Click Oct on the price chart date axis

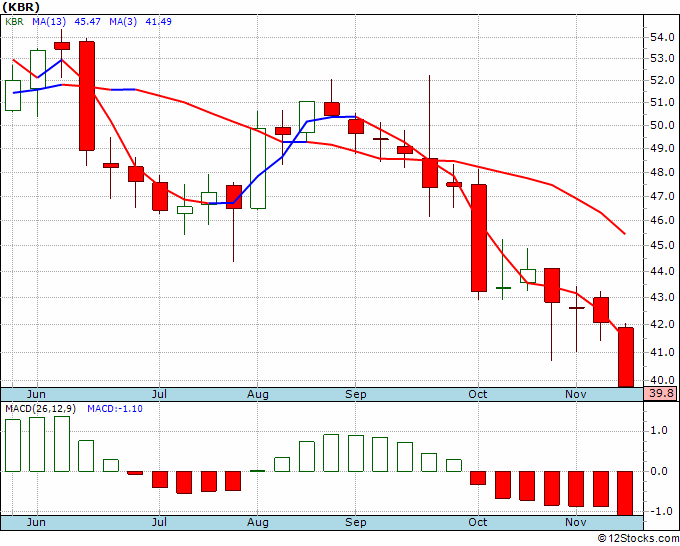(478, 394)
